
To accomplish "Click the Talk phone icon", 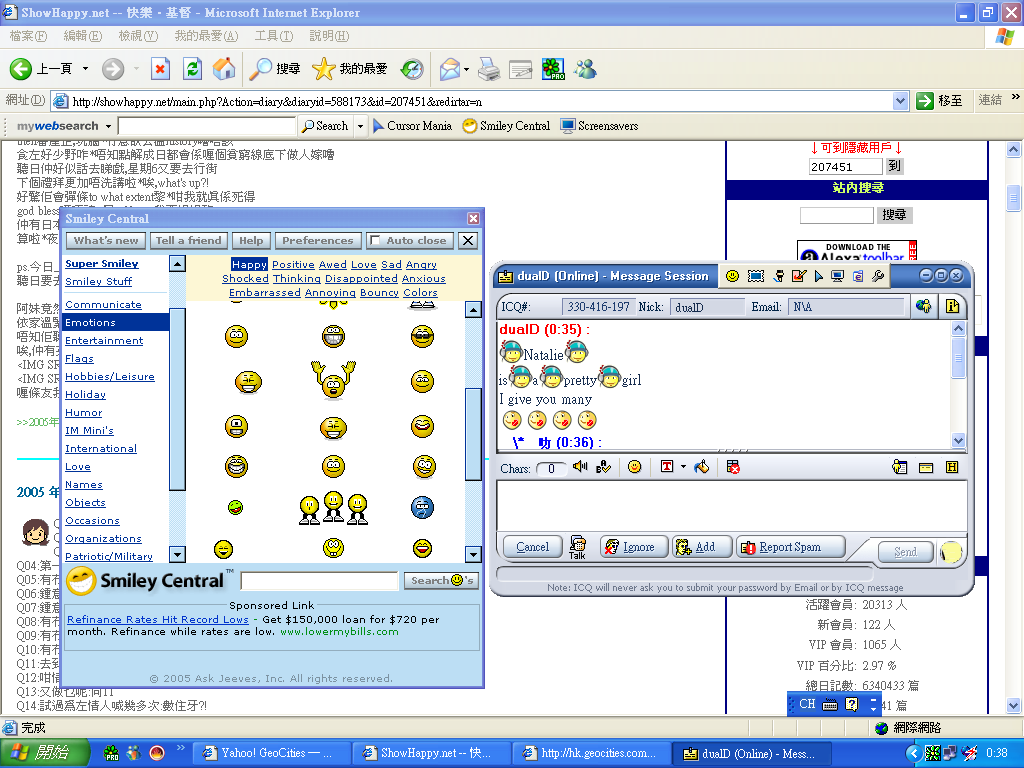I will [577, 547].
